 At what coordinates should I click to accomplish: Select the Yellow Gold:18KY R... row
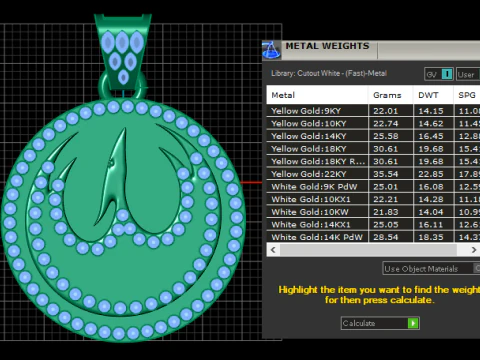373,161
